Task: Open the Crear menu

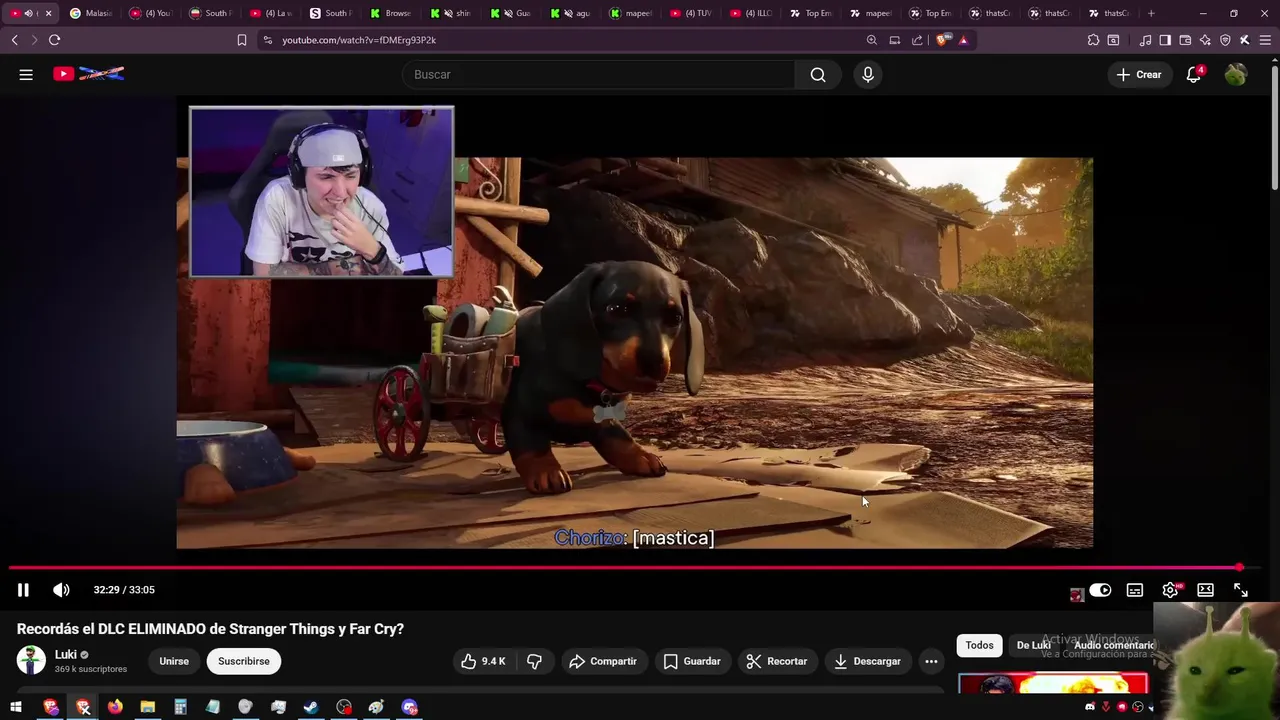Action: 1139,74
